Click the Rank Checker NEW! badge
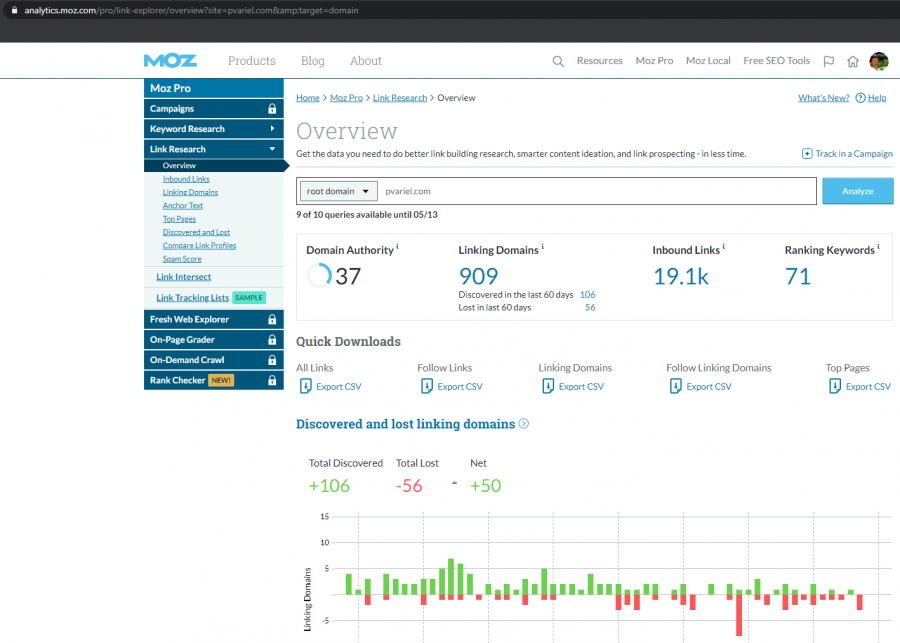 [x=220, y=380]
